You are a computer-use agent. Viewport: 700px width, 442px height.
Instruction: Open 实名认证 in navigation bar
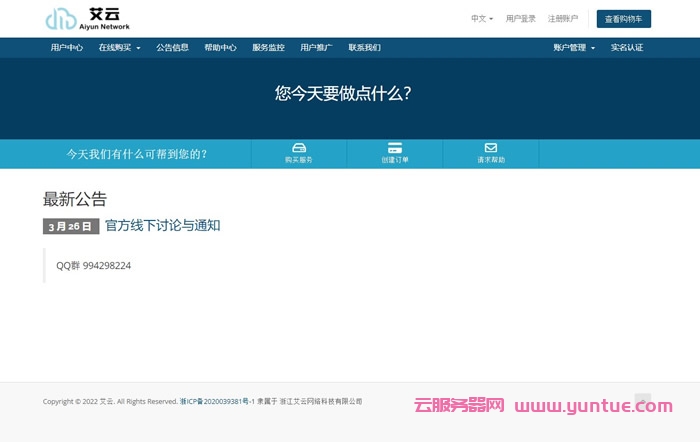[627, 47]
